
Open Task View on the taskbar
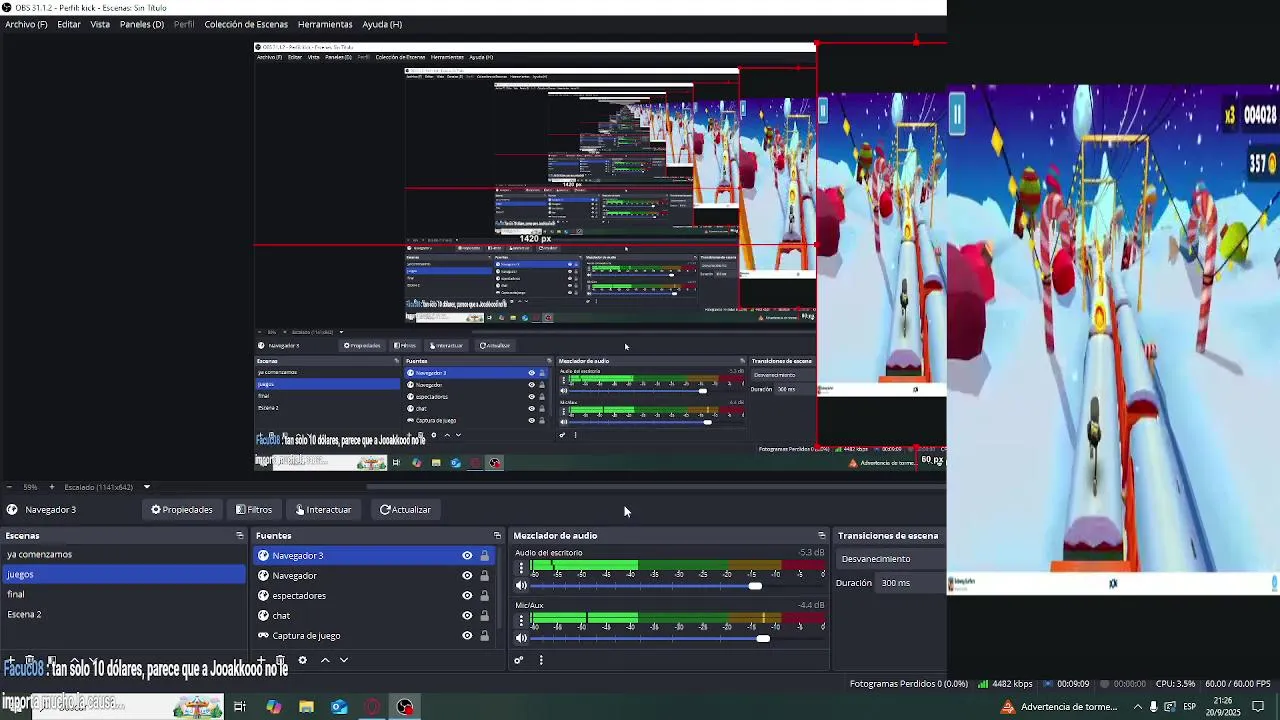240,707
